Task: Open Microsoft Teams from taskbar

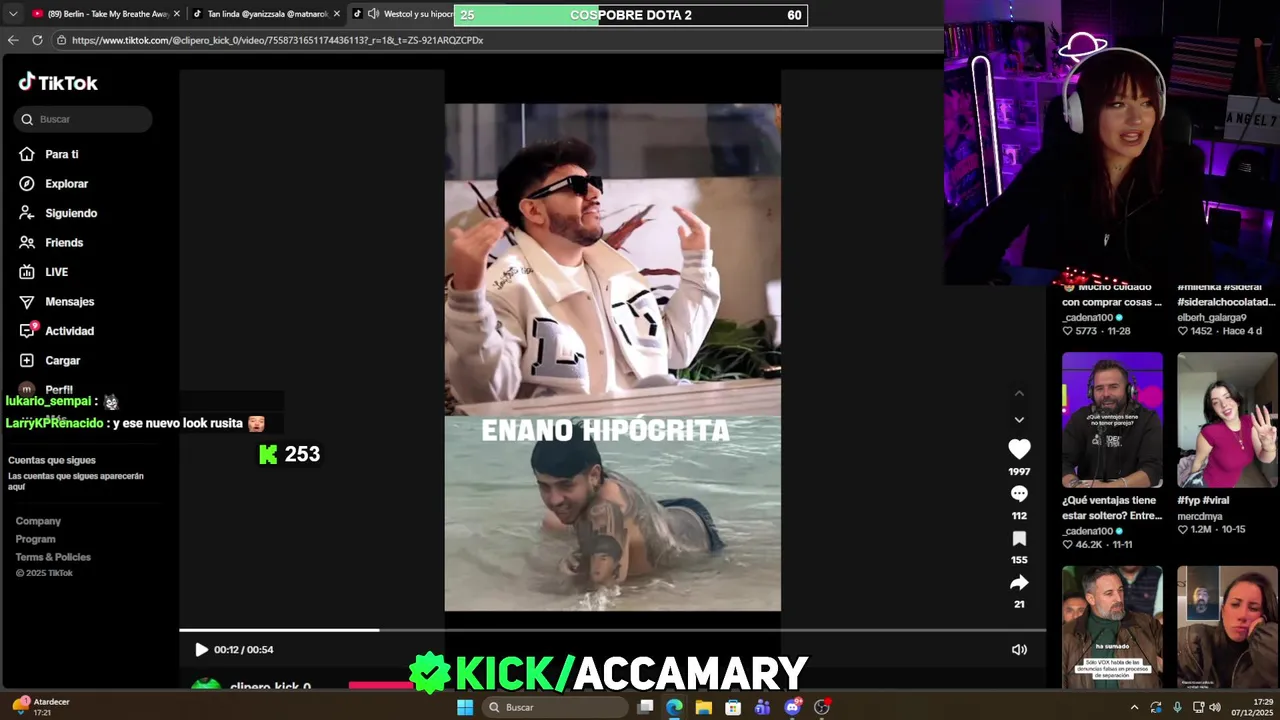Action: click(763, 707)
